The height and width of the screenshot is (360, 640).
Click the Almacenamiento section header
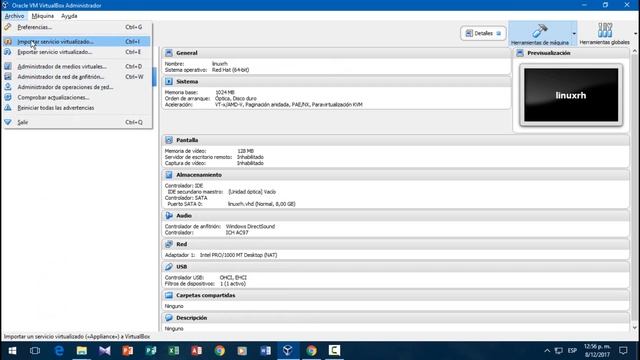point(396,175)
